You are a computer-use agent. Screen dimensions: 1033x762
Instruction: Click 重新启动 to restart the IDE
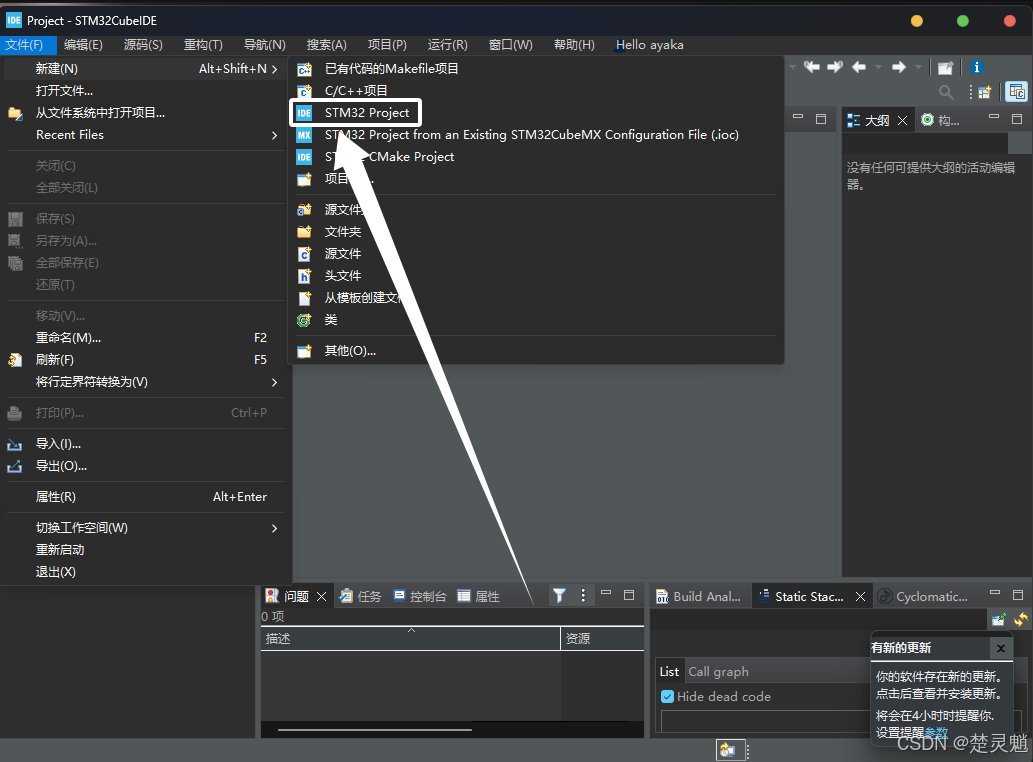[x=60, y=550]
